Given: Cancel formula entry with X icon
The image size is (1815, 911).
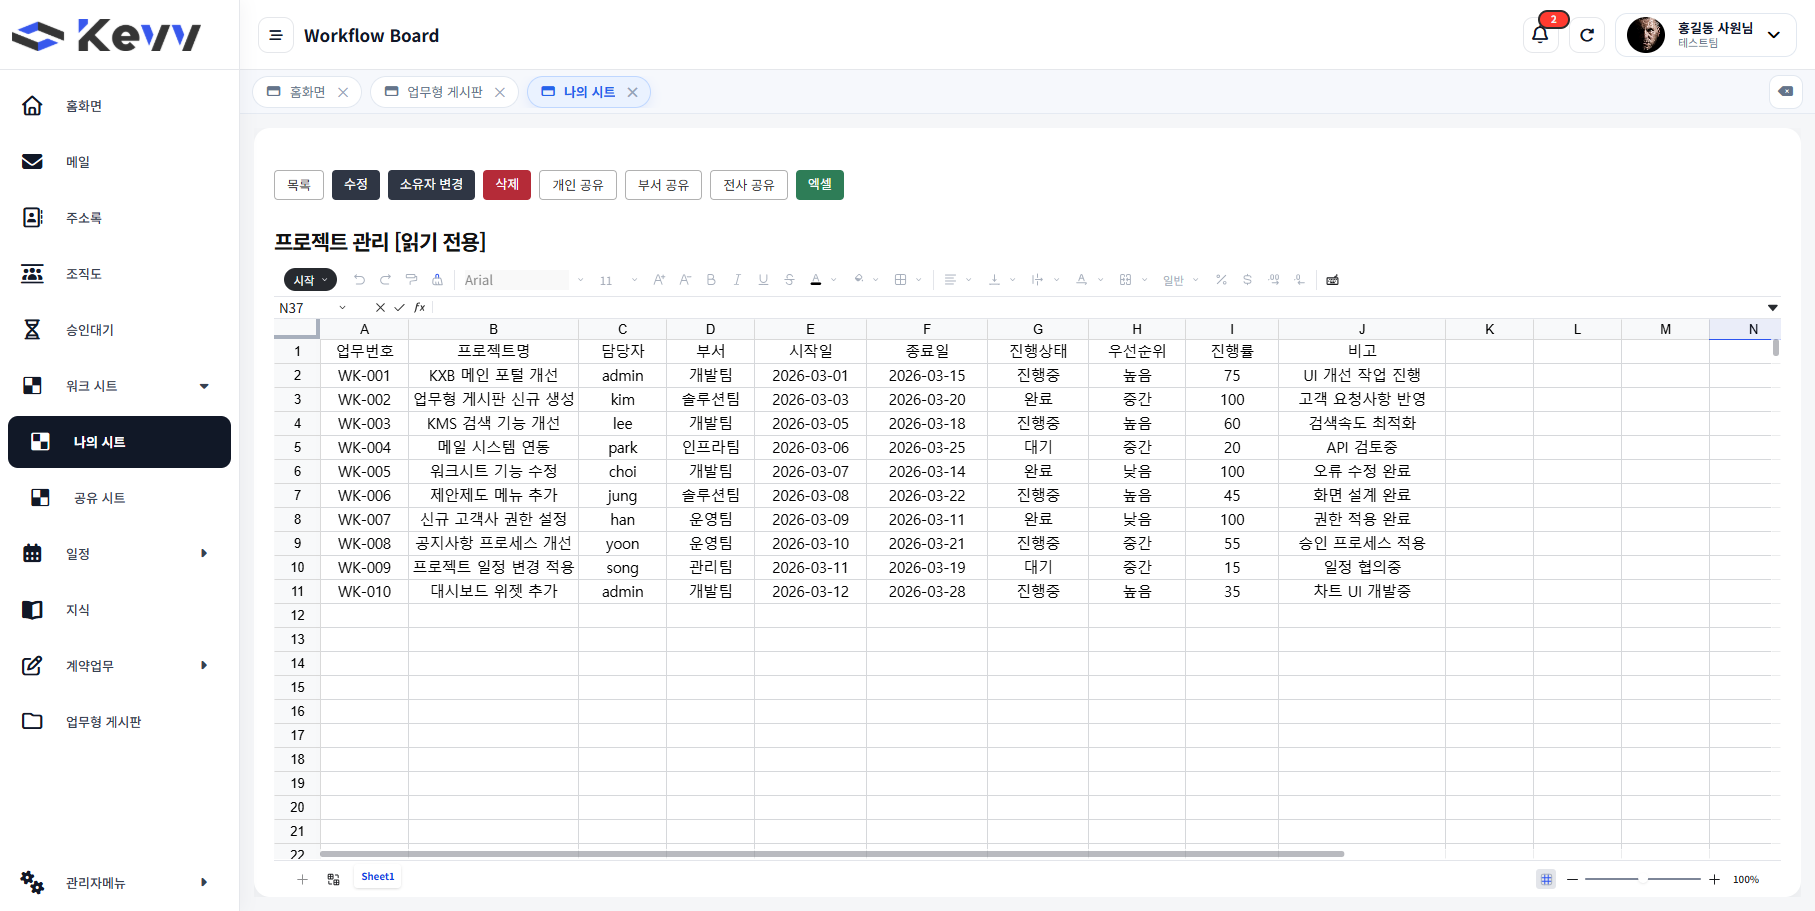Looking at the screenshot, I should pos(380,308).
